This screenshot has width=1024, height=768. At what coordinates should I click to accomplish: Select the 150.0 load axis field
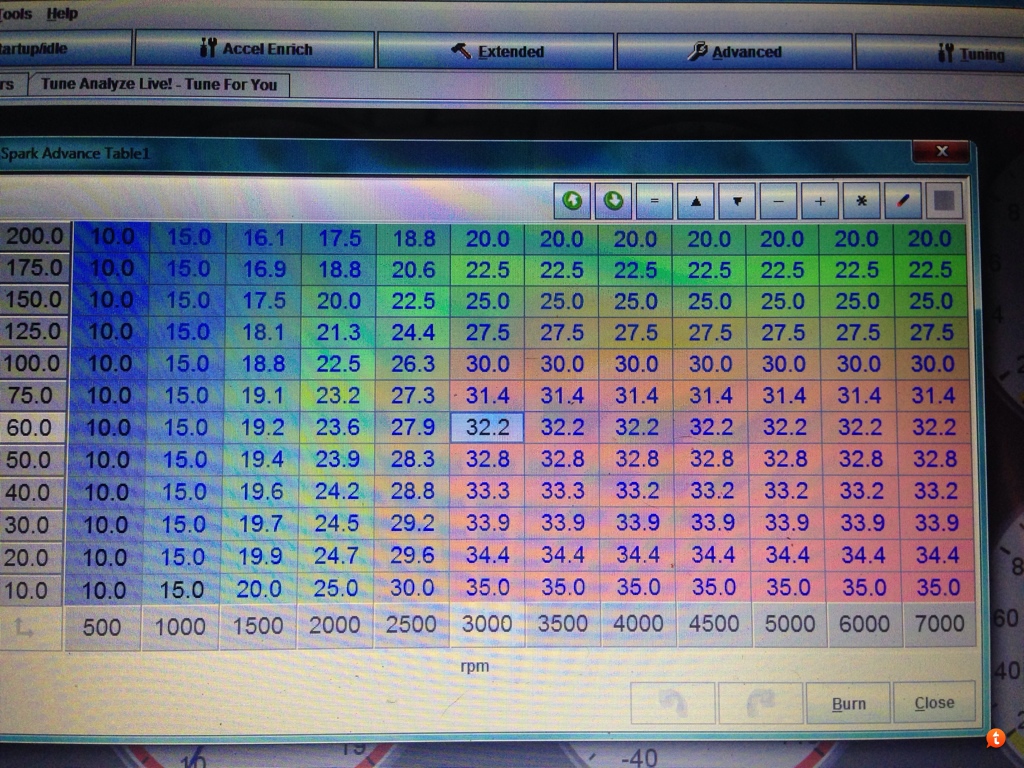[x=33, y=299]
